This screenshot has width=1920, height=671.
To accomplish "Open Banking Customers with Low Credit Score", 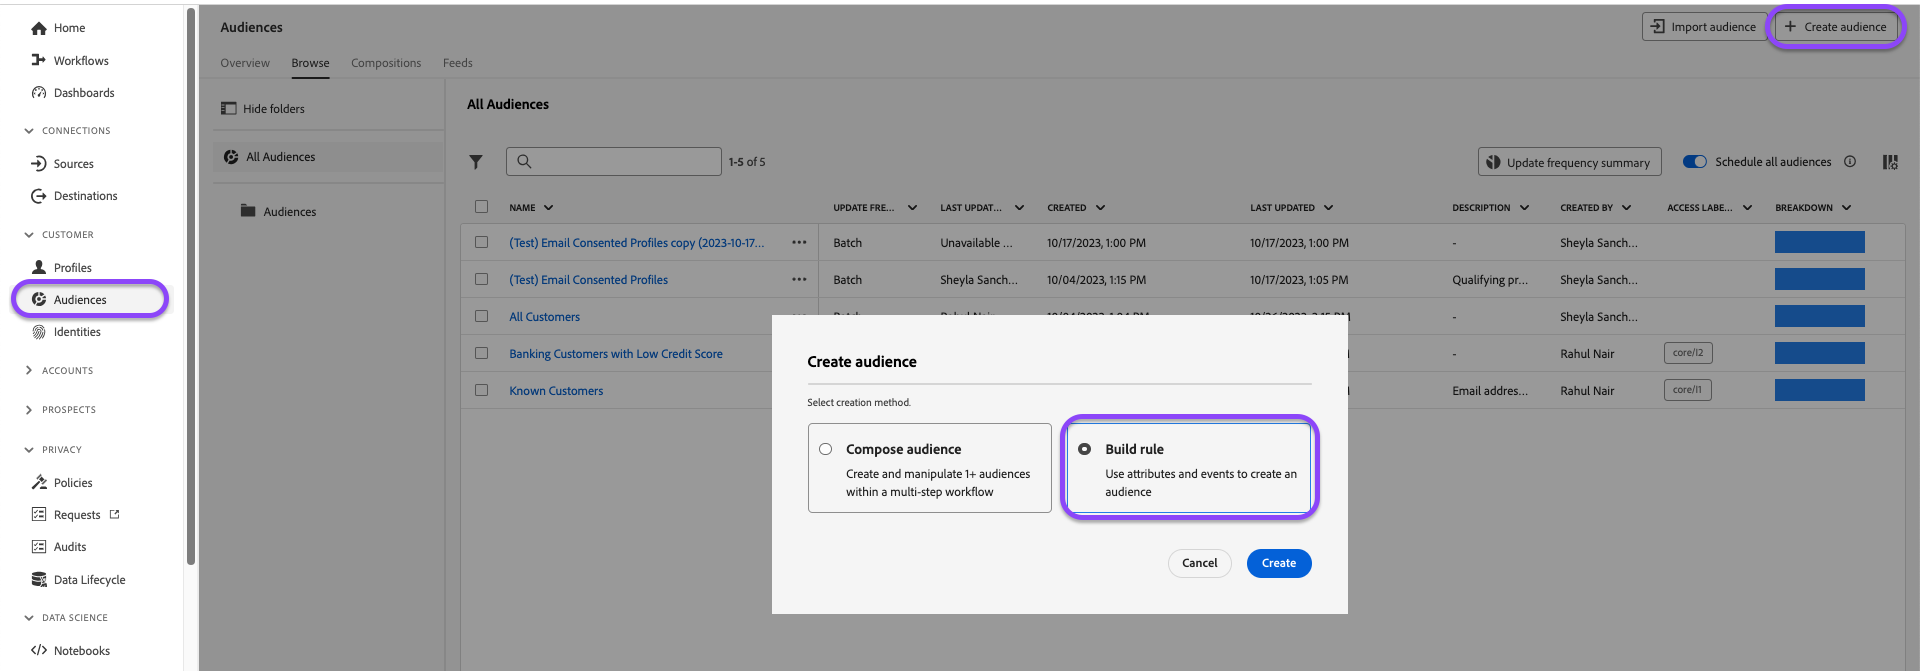I will pos(616,354).
